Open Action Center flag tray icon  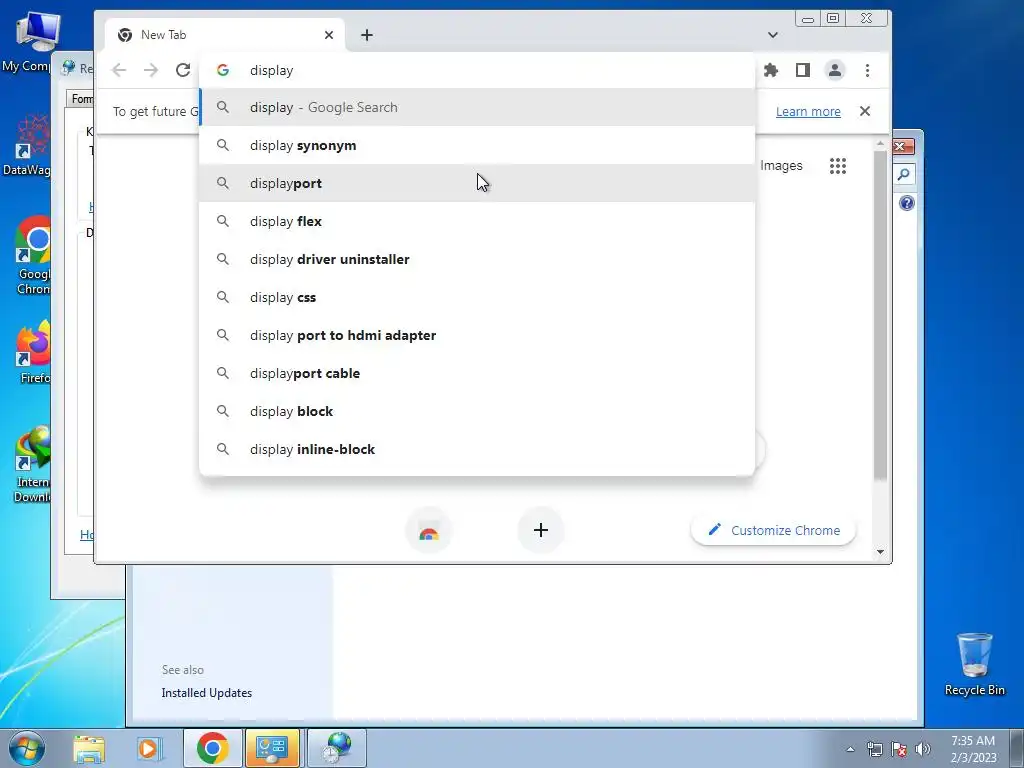899,749
